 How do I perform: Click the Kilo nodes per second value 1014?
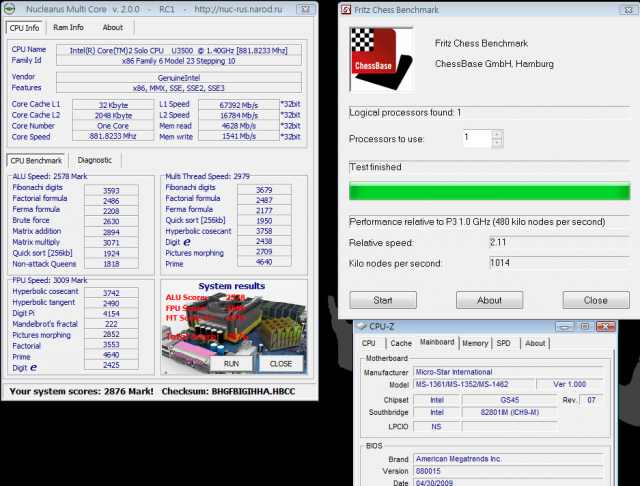coord(560,263)
